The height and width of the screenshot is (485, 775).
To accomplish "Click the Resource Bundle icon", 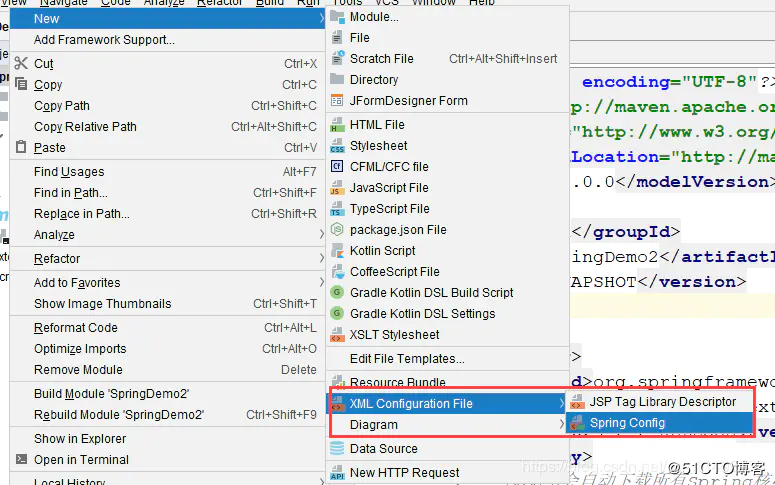I will pos(337,382).
